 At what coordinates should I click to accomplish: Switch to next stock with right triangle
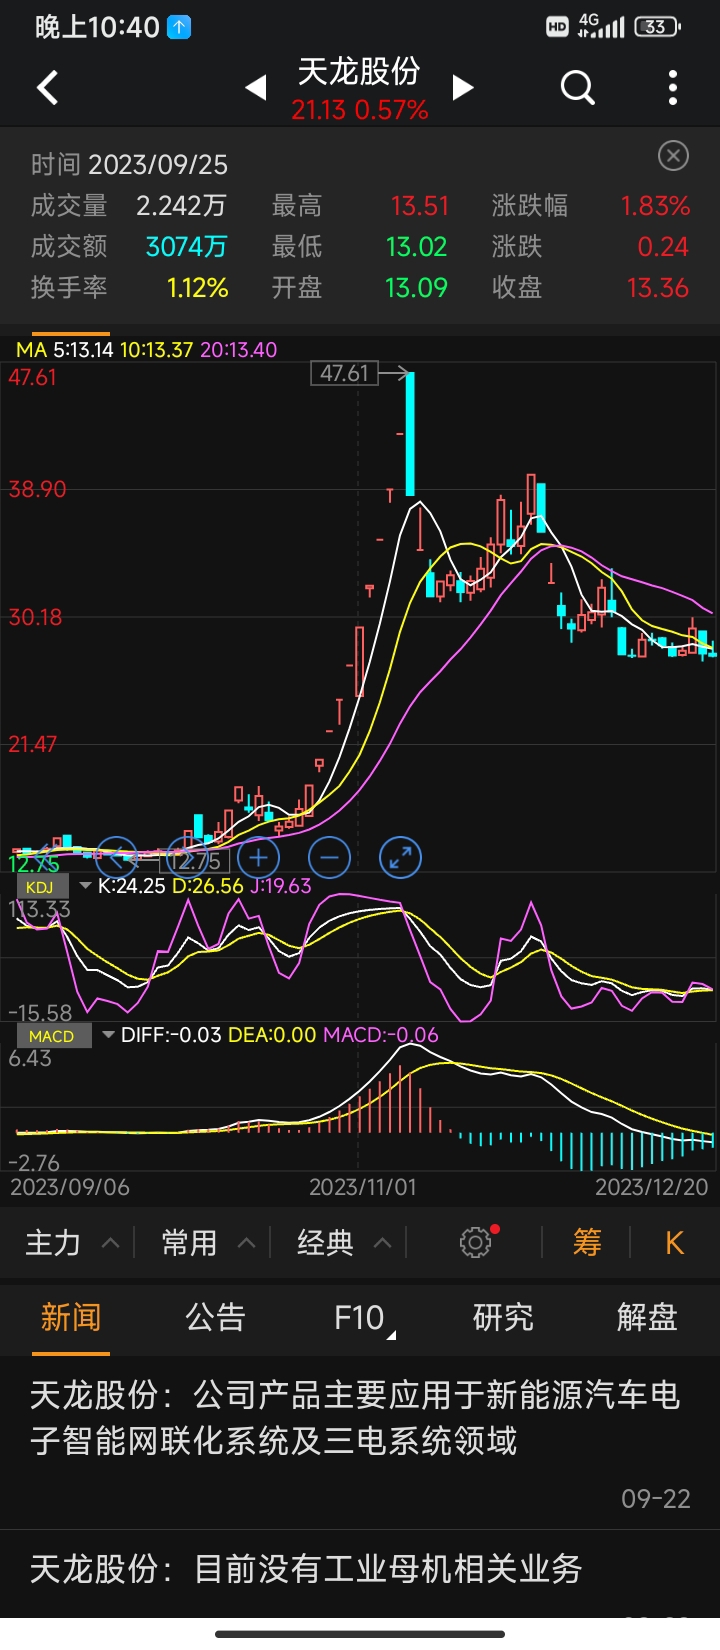coord(462,88)
